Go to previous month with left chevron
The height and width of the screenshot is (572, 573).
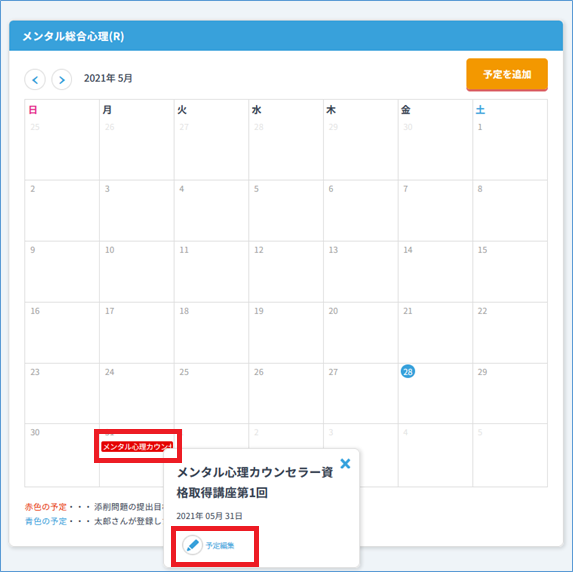[35, 80]
